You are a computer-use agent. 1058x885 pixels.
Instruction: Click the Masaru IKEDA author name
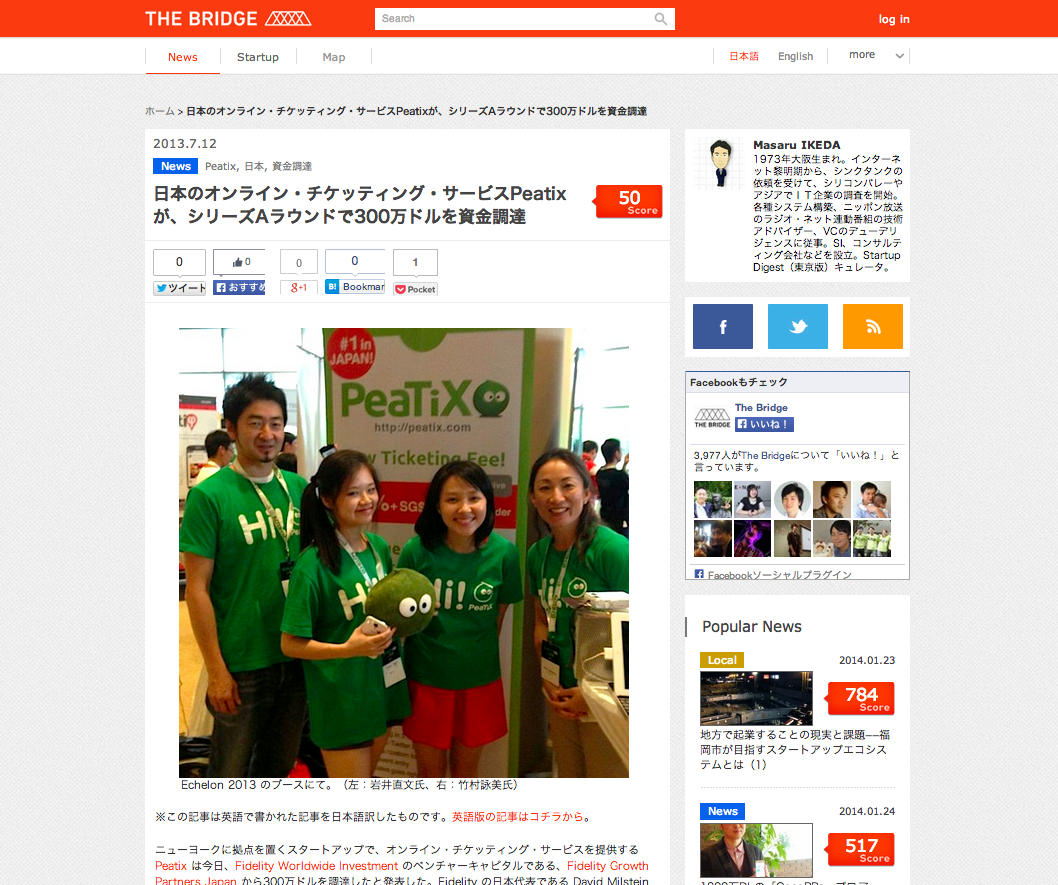pos(797,145)
